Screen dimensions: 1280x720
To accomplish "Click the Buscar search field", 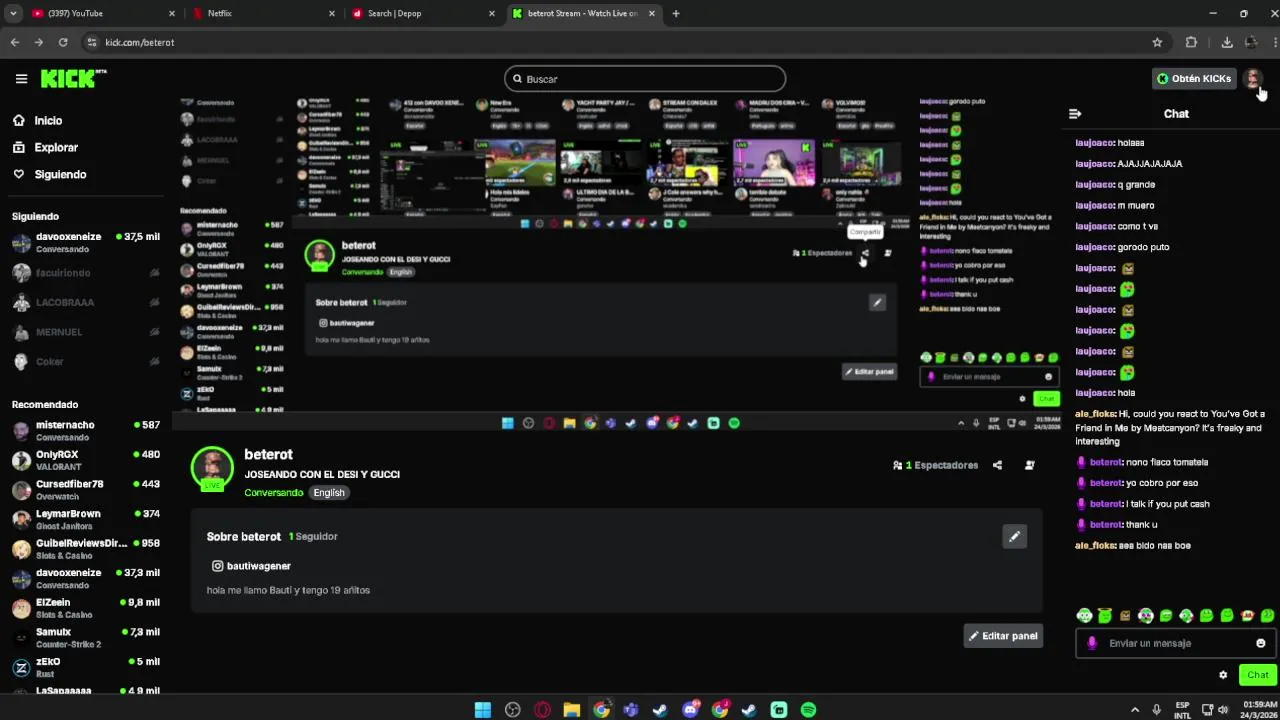I will [x=645, y=79].
